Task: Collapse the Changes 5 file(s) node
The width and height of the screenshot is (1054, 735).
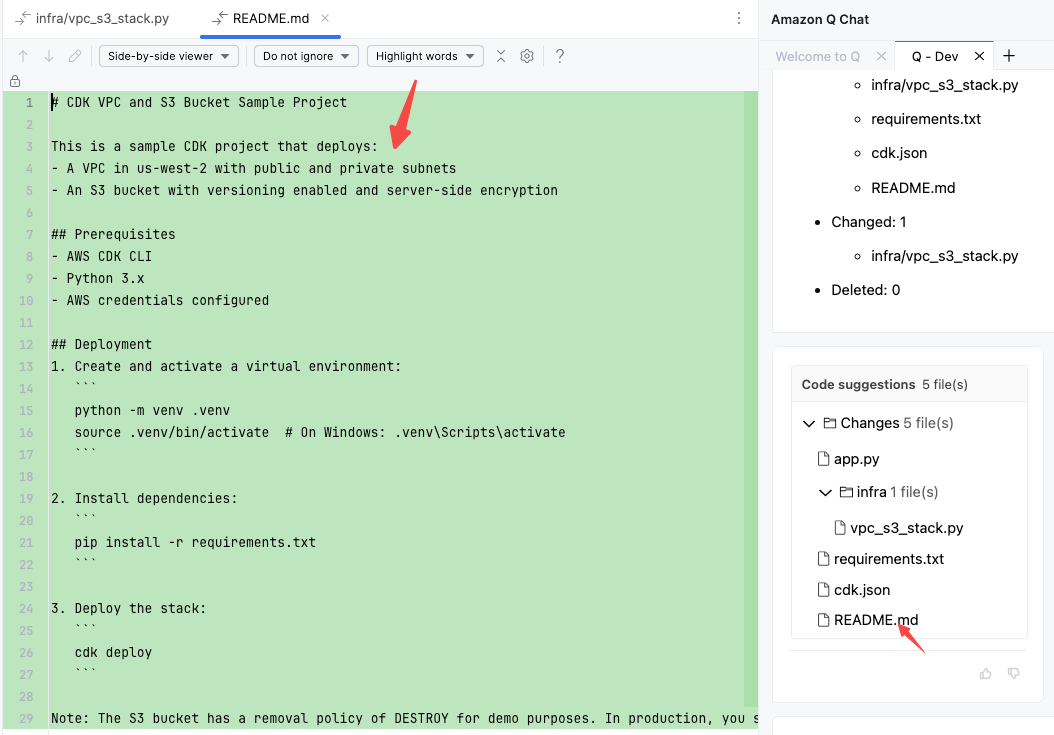Action: coord(809,423)
